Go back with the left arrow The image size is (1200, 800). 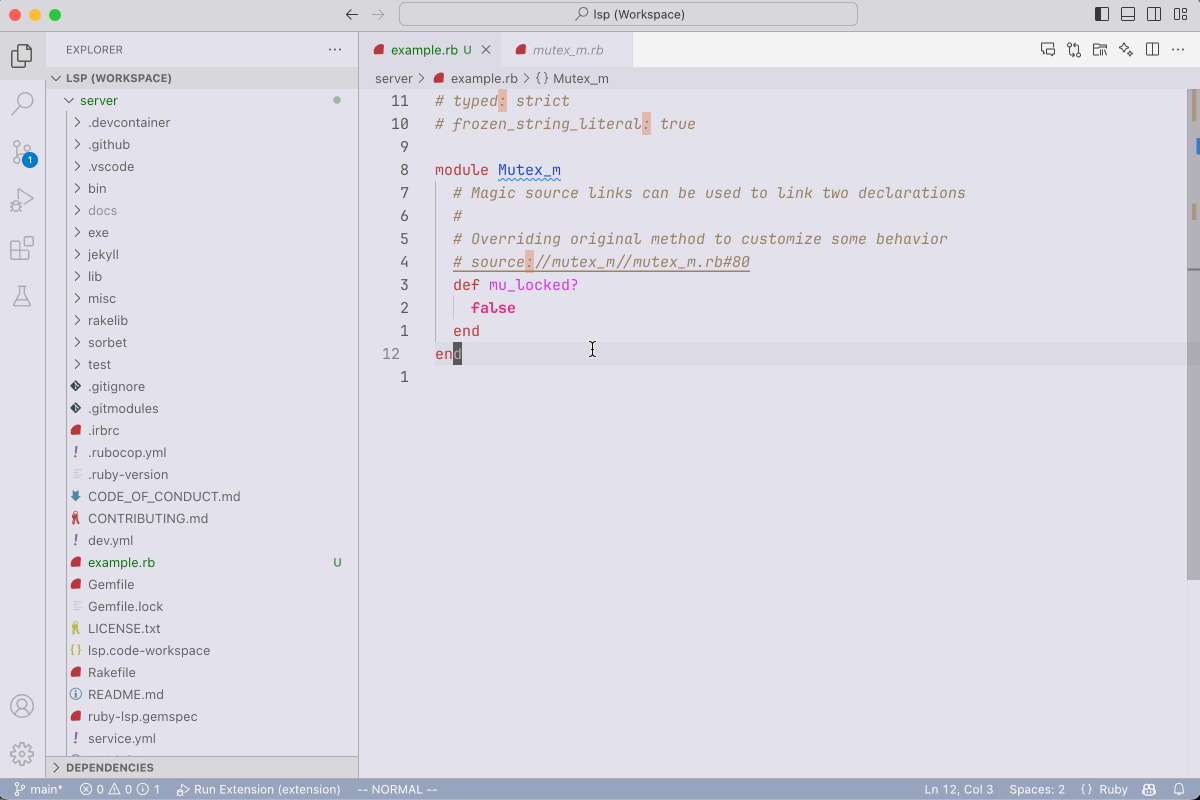tap(351, 15)
